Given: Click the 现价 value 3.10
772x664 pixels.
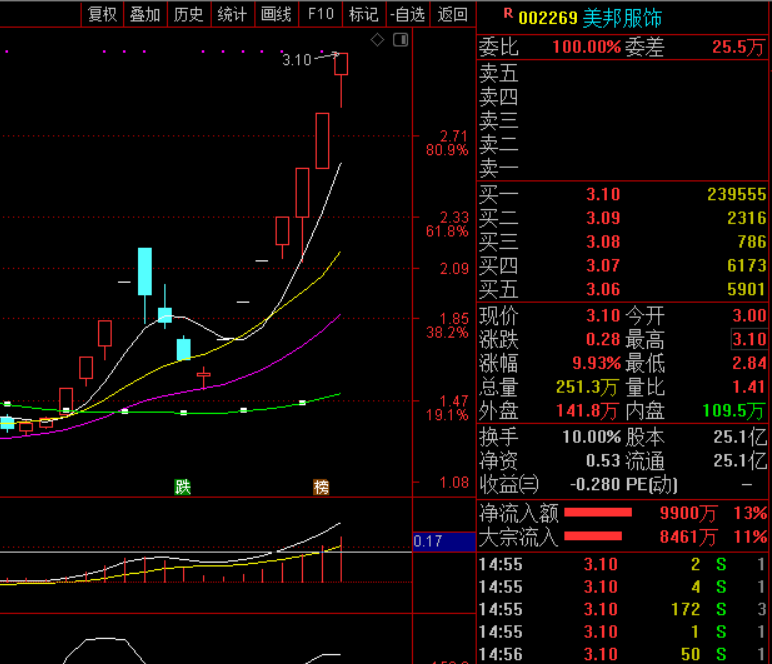Looking at the screenshot, I should click(x=603, y=316).
